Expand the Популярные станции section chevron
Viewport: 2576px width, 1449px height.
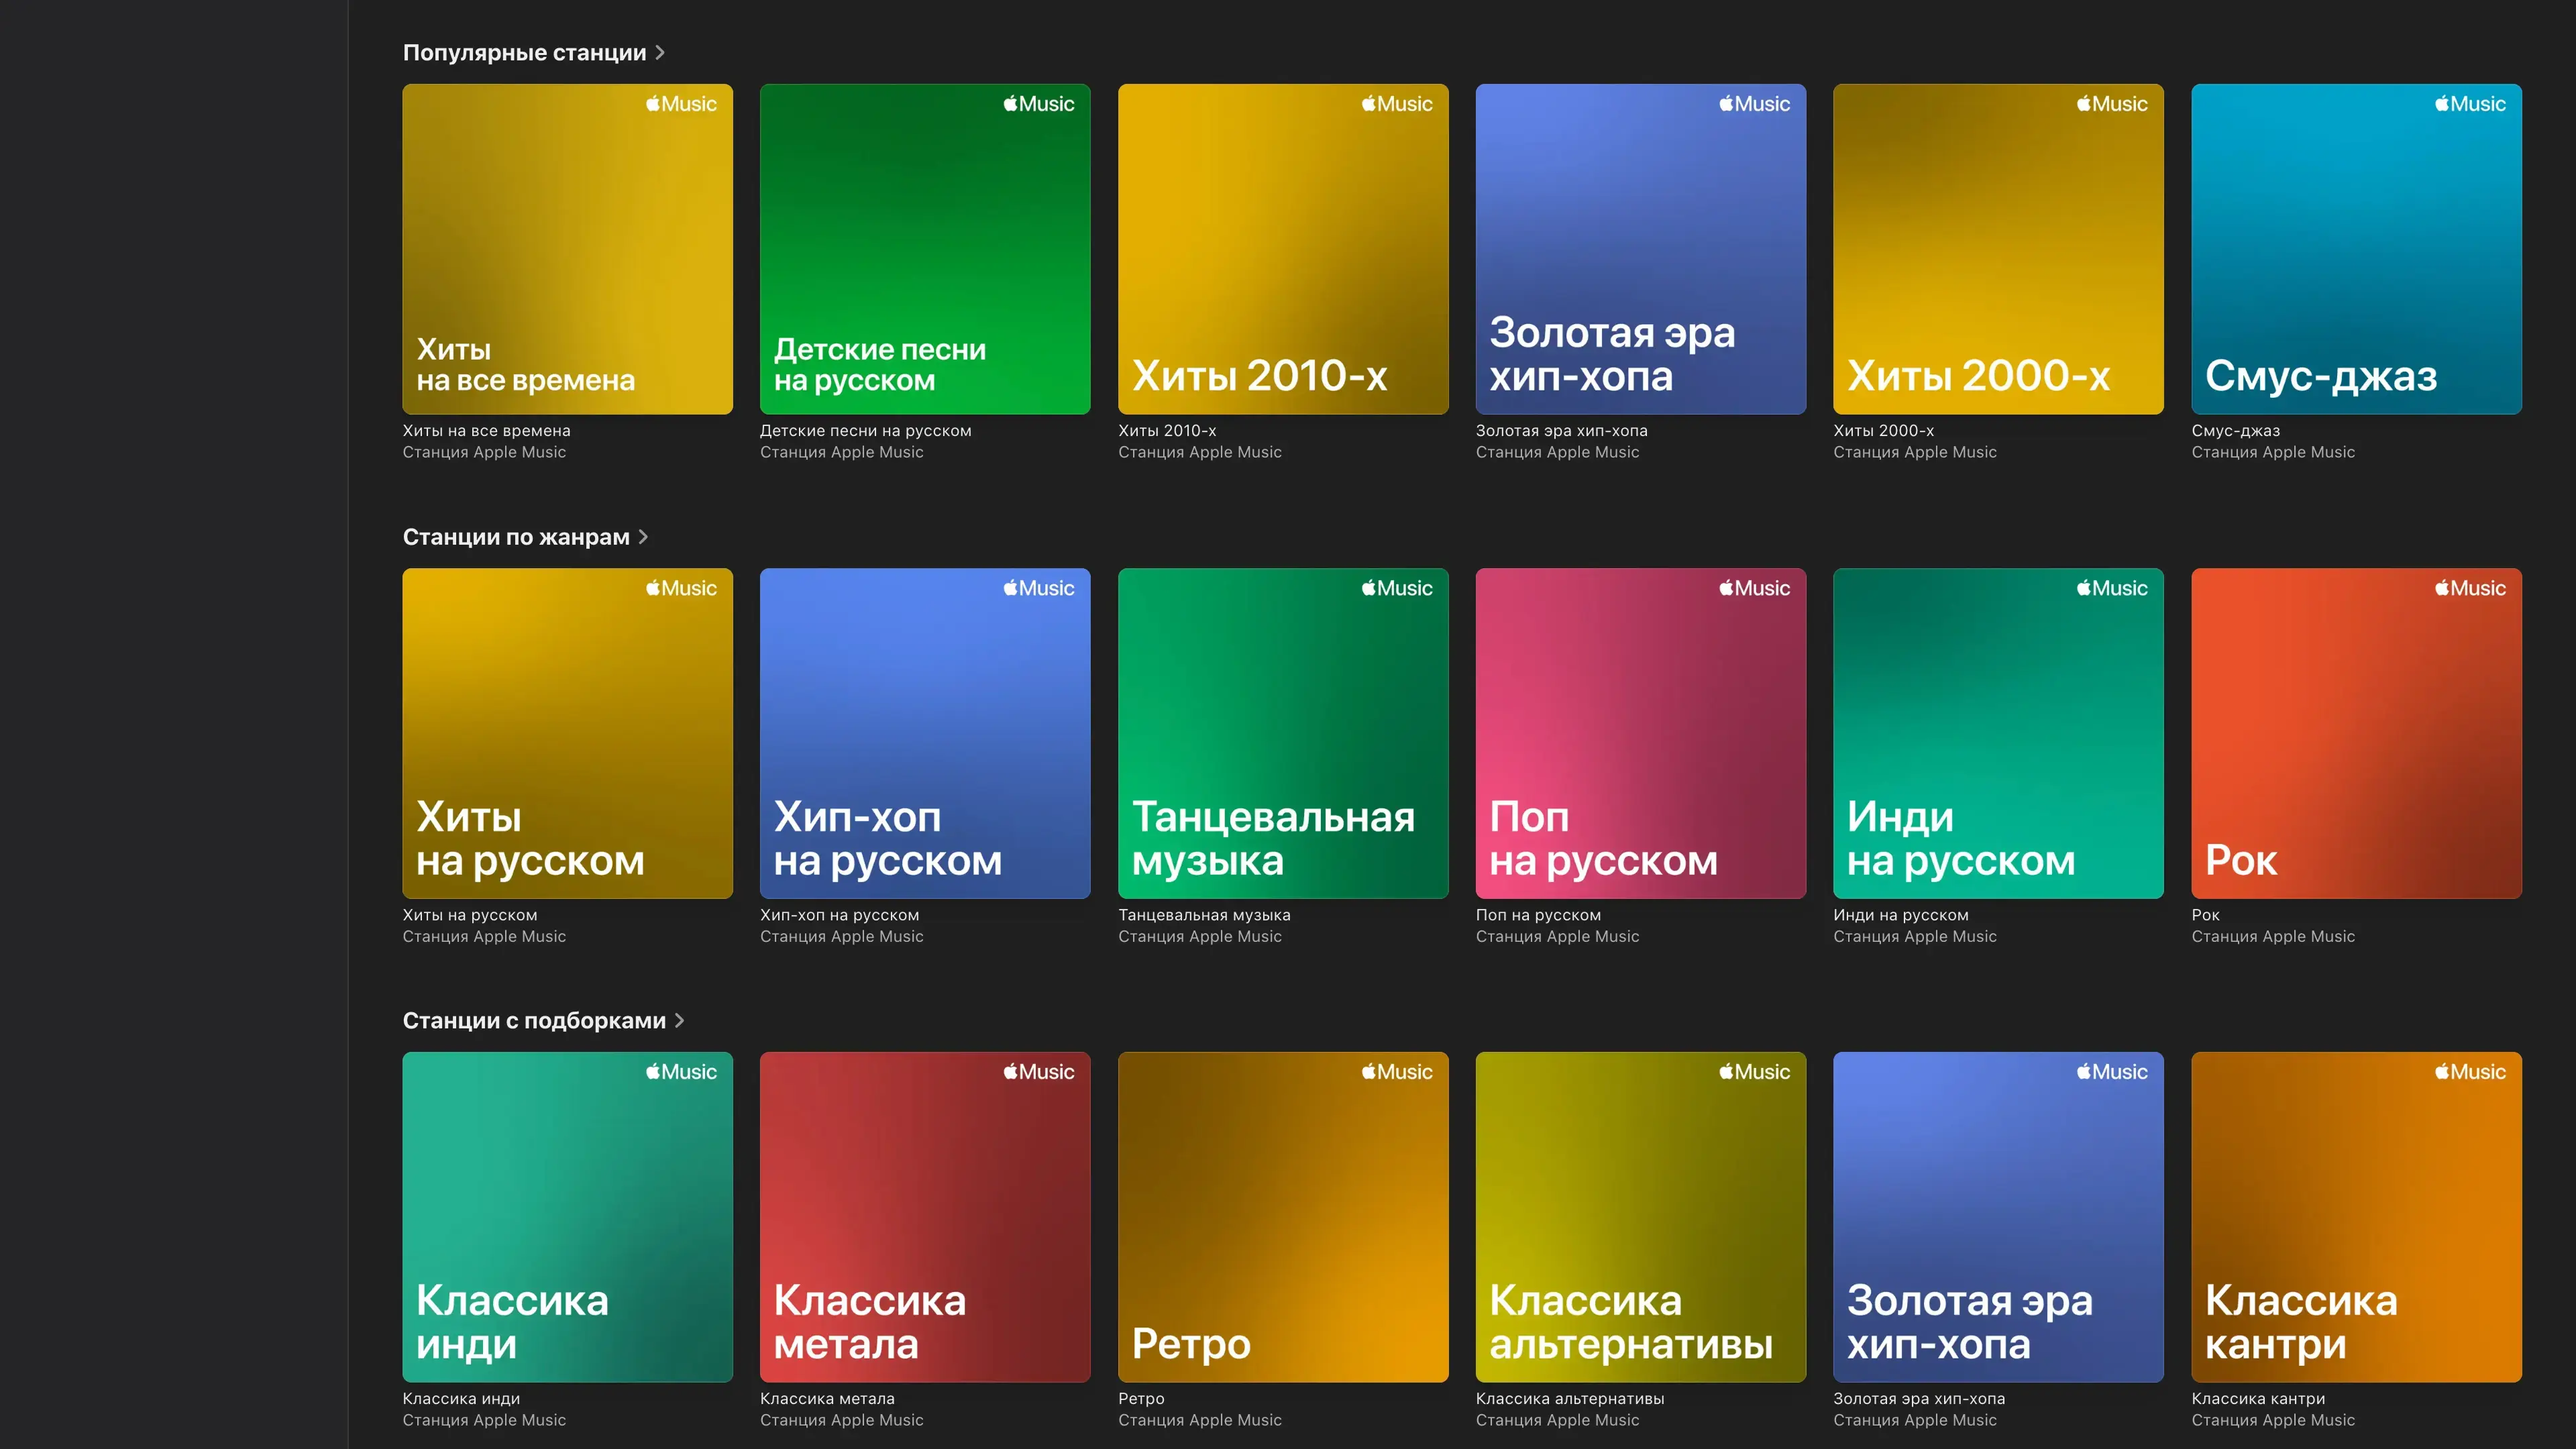[660, 53]
